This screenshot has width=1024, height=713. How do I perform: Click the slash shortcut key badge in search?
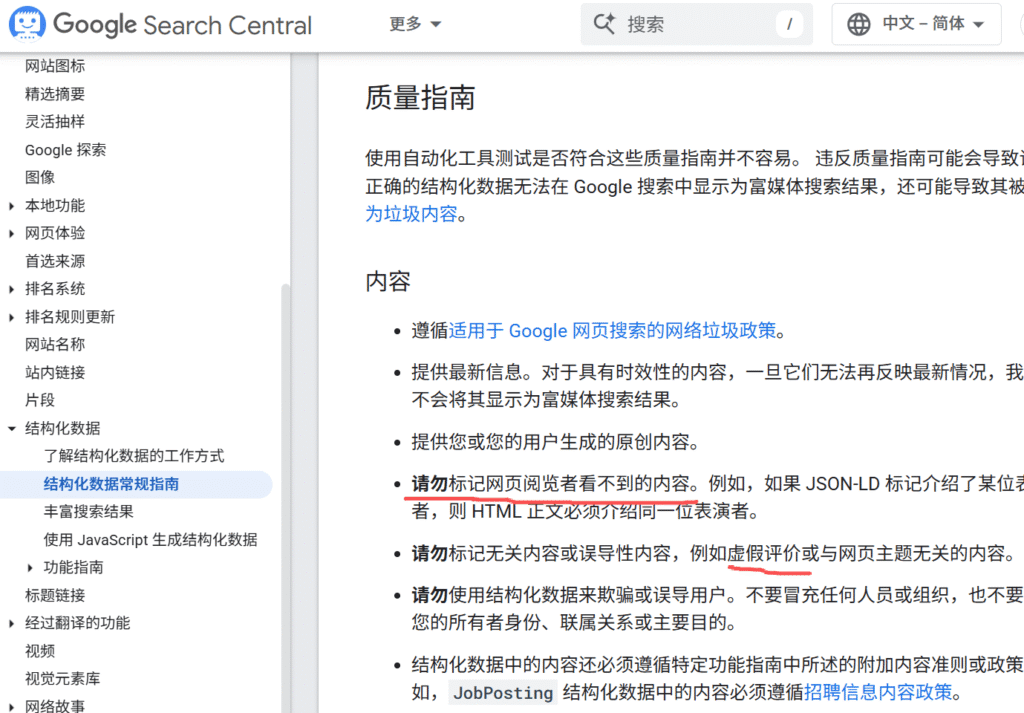(790, 24)
